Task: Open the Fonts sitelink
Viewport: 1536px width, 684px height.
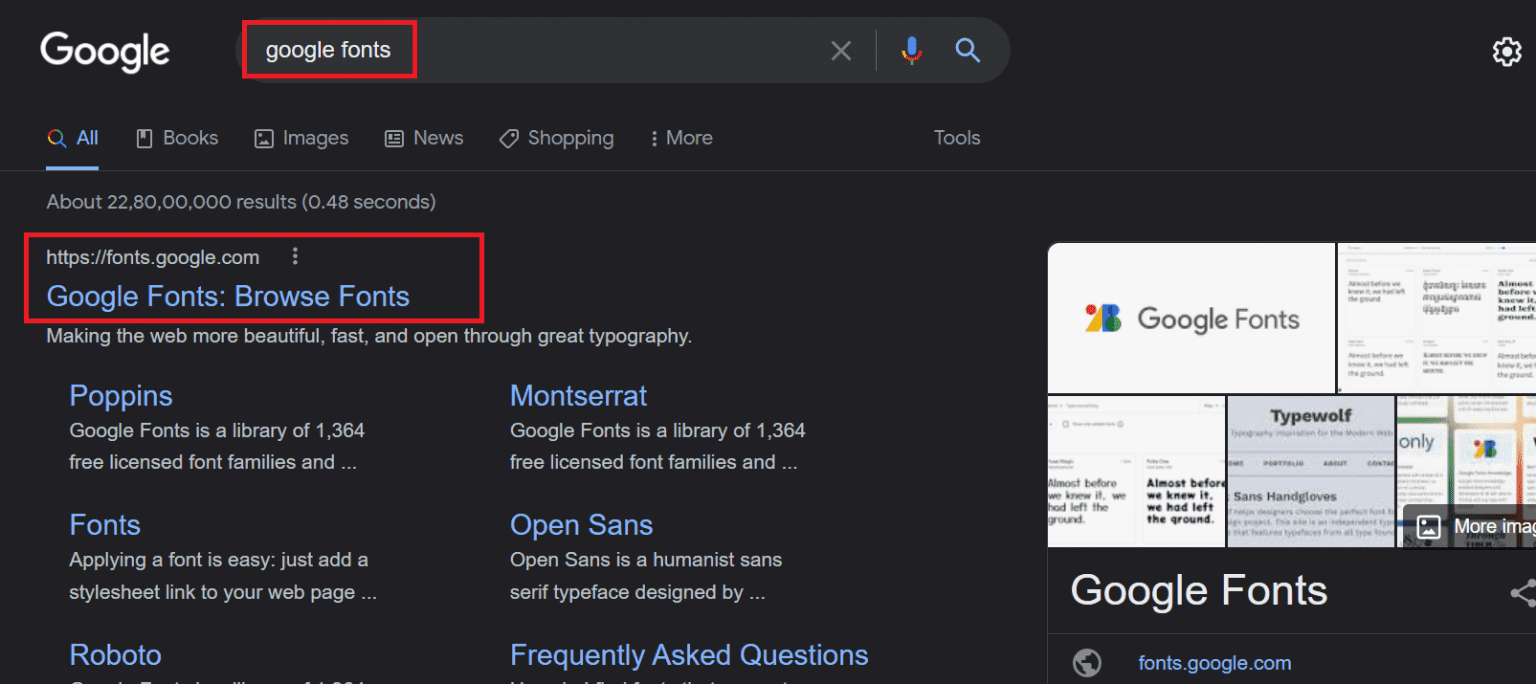Action: (x=105, y=525)
